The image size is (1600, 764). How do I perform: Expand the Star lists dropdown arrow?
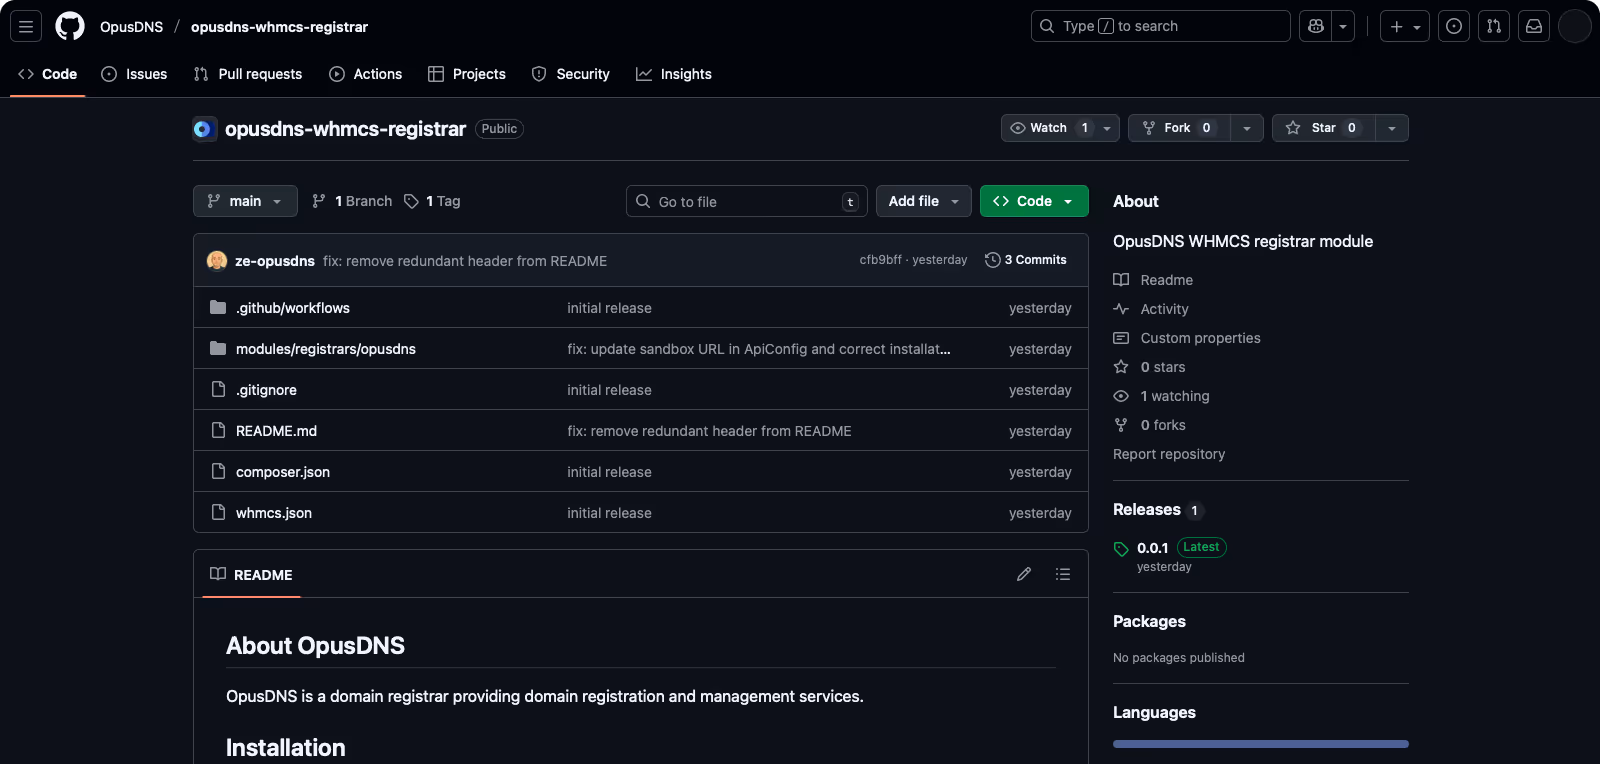(1392, 128)
